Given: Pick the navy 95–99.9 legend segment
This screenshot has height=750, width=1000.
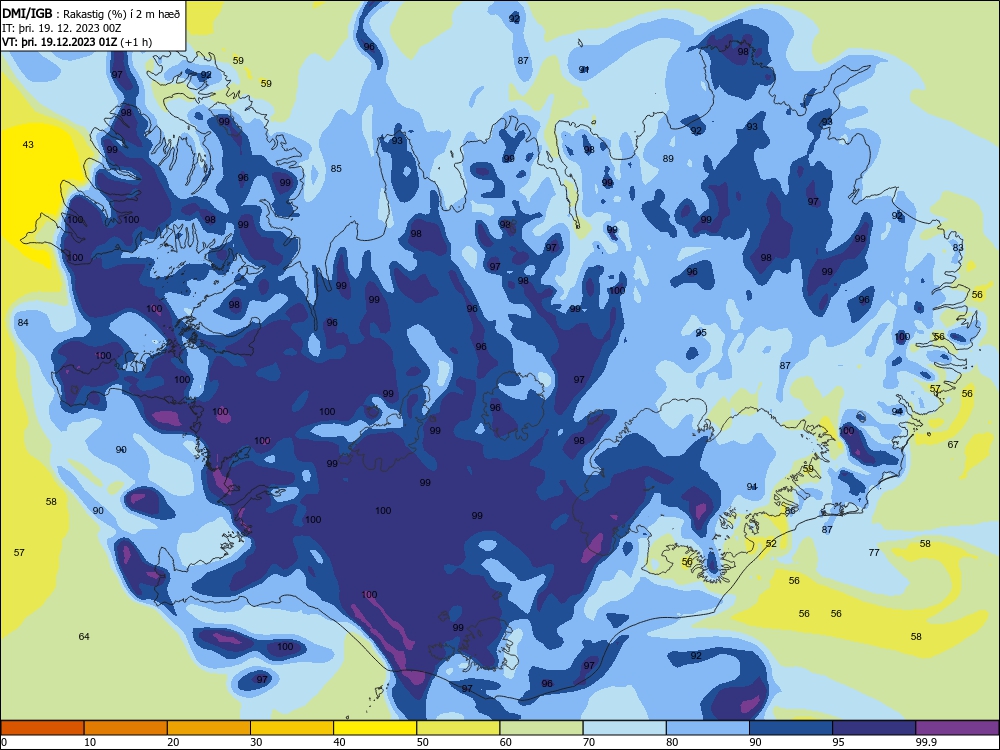Looking at the screenshot, I should (874, 728).
